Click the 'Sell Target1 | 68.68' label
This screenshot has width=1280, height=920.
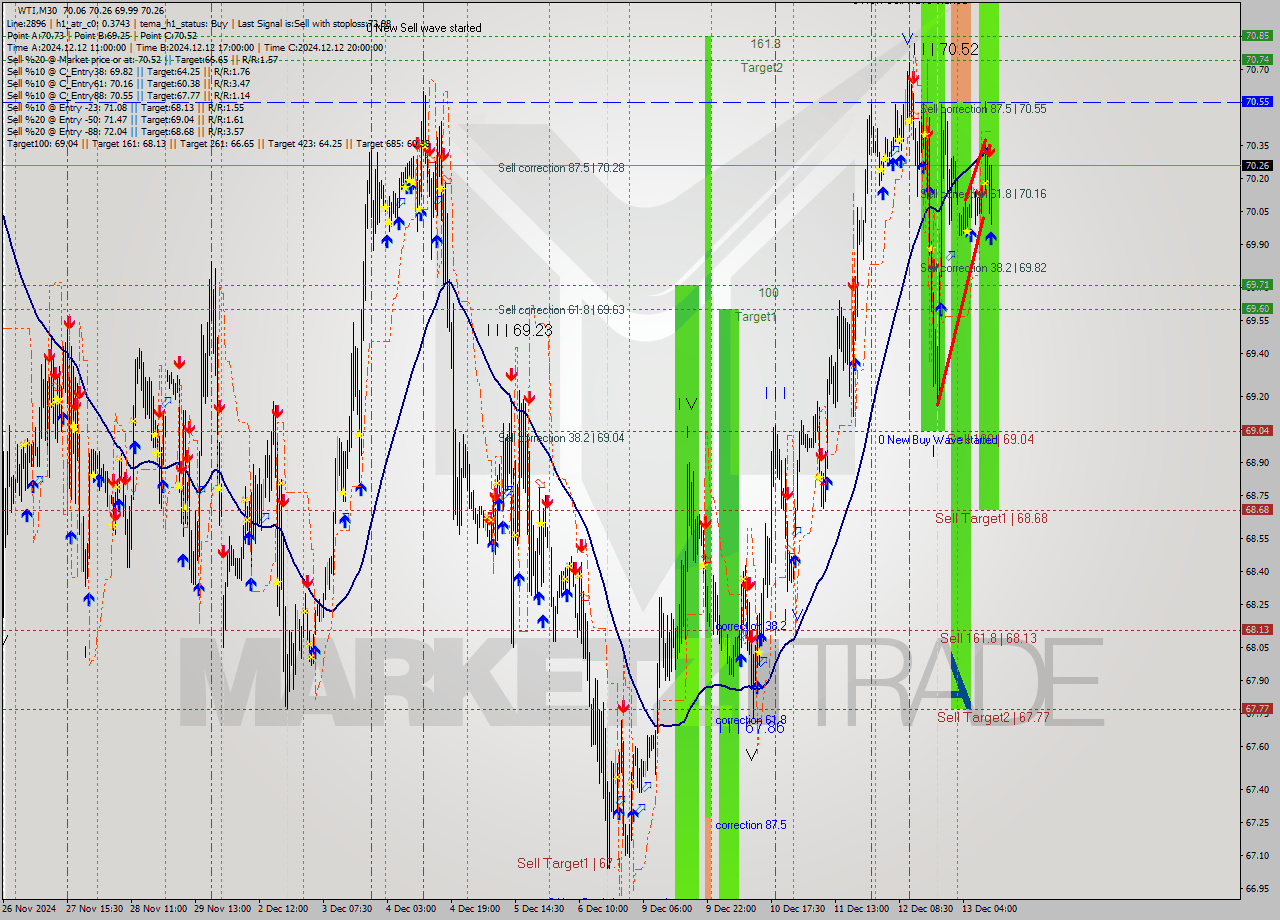coord(991,518)
